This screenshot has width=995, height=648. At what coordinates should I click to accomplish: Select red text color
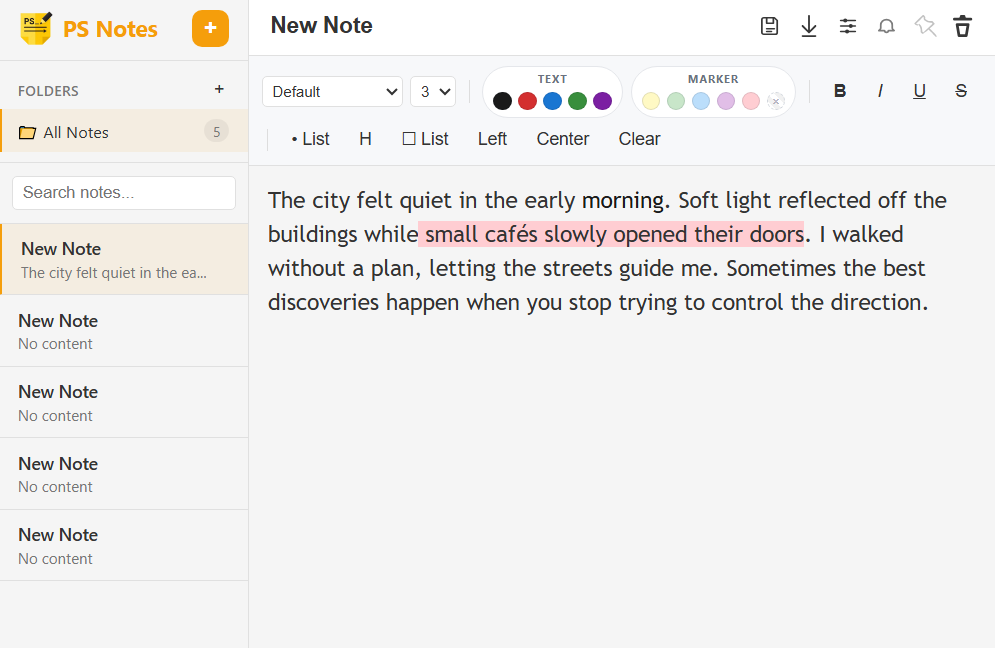pyautogui.click(x=527, y=101)
